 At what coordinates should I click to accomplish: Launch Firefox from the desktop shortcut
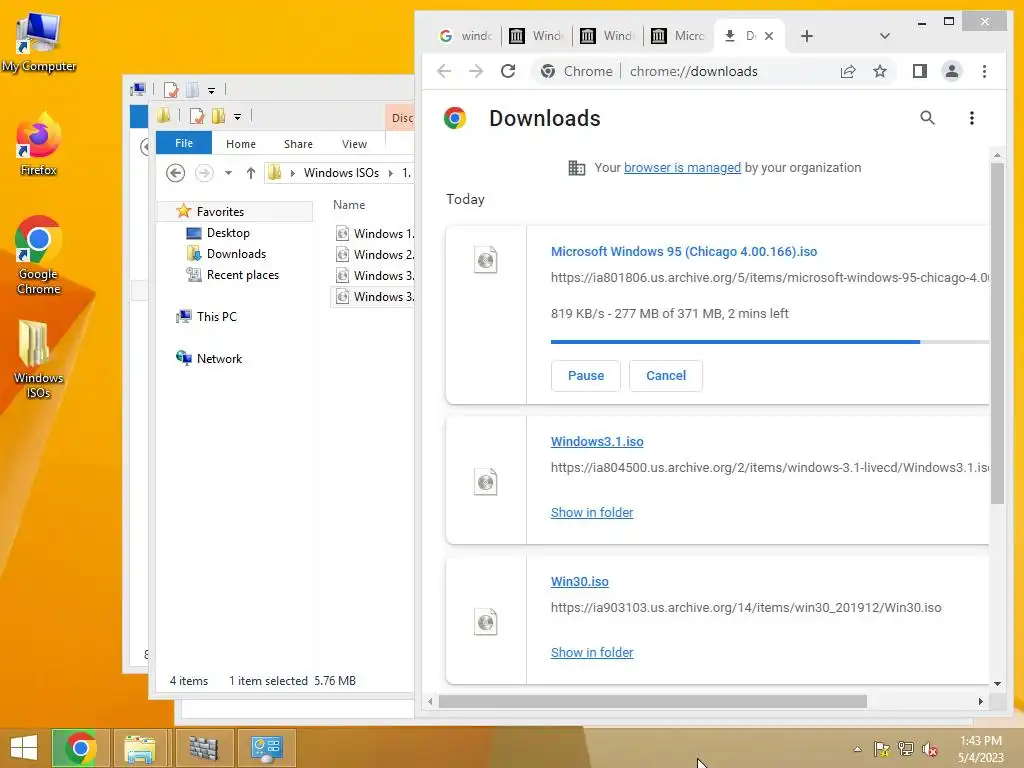[x=39, y=145]
